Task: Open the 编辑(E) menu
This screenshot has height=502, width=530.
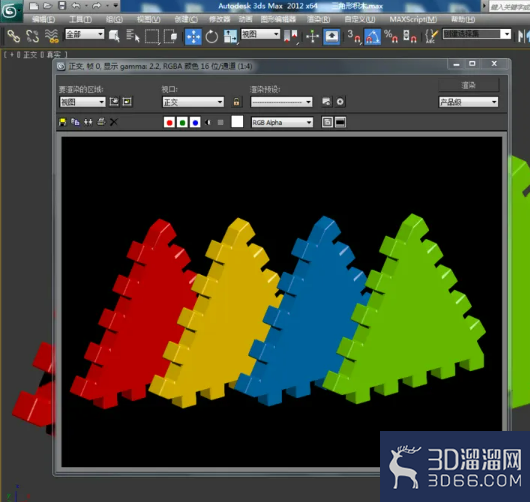Action: click(44, 20)
